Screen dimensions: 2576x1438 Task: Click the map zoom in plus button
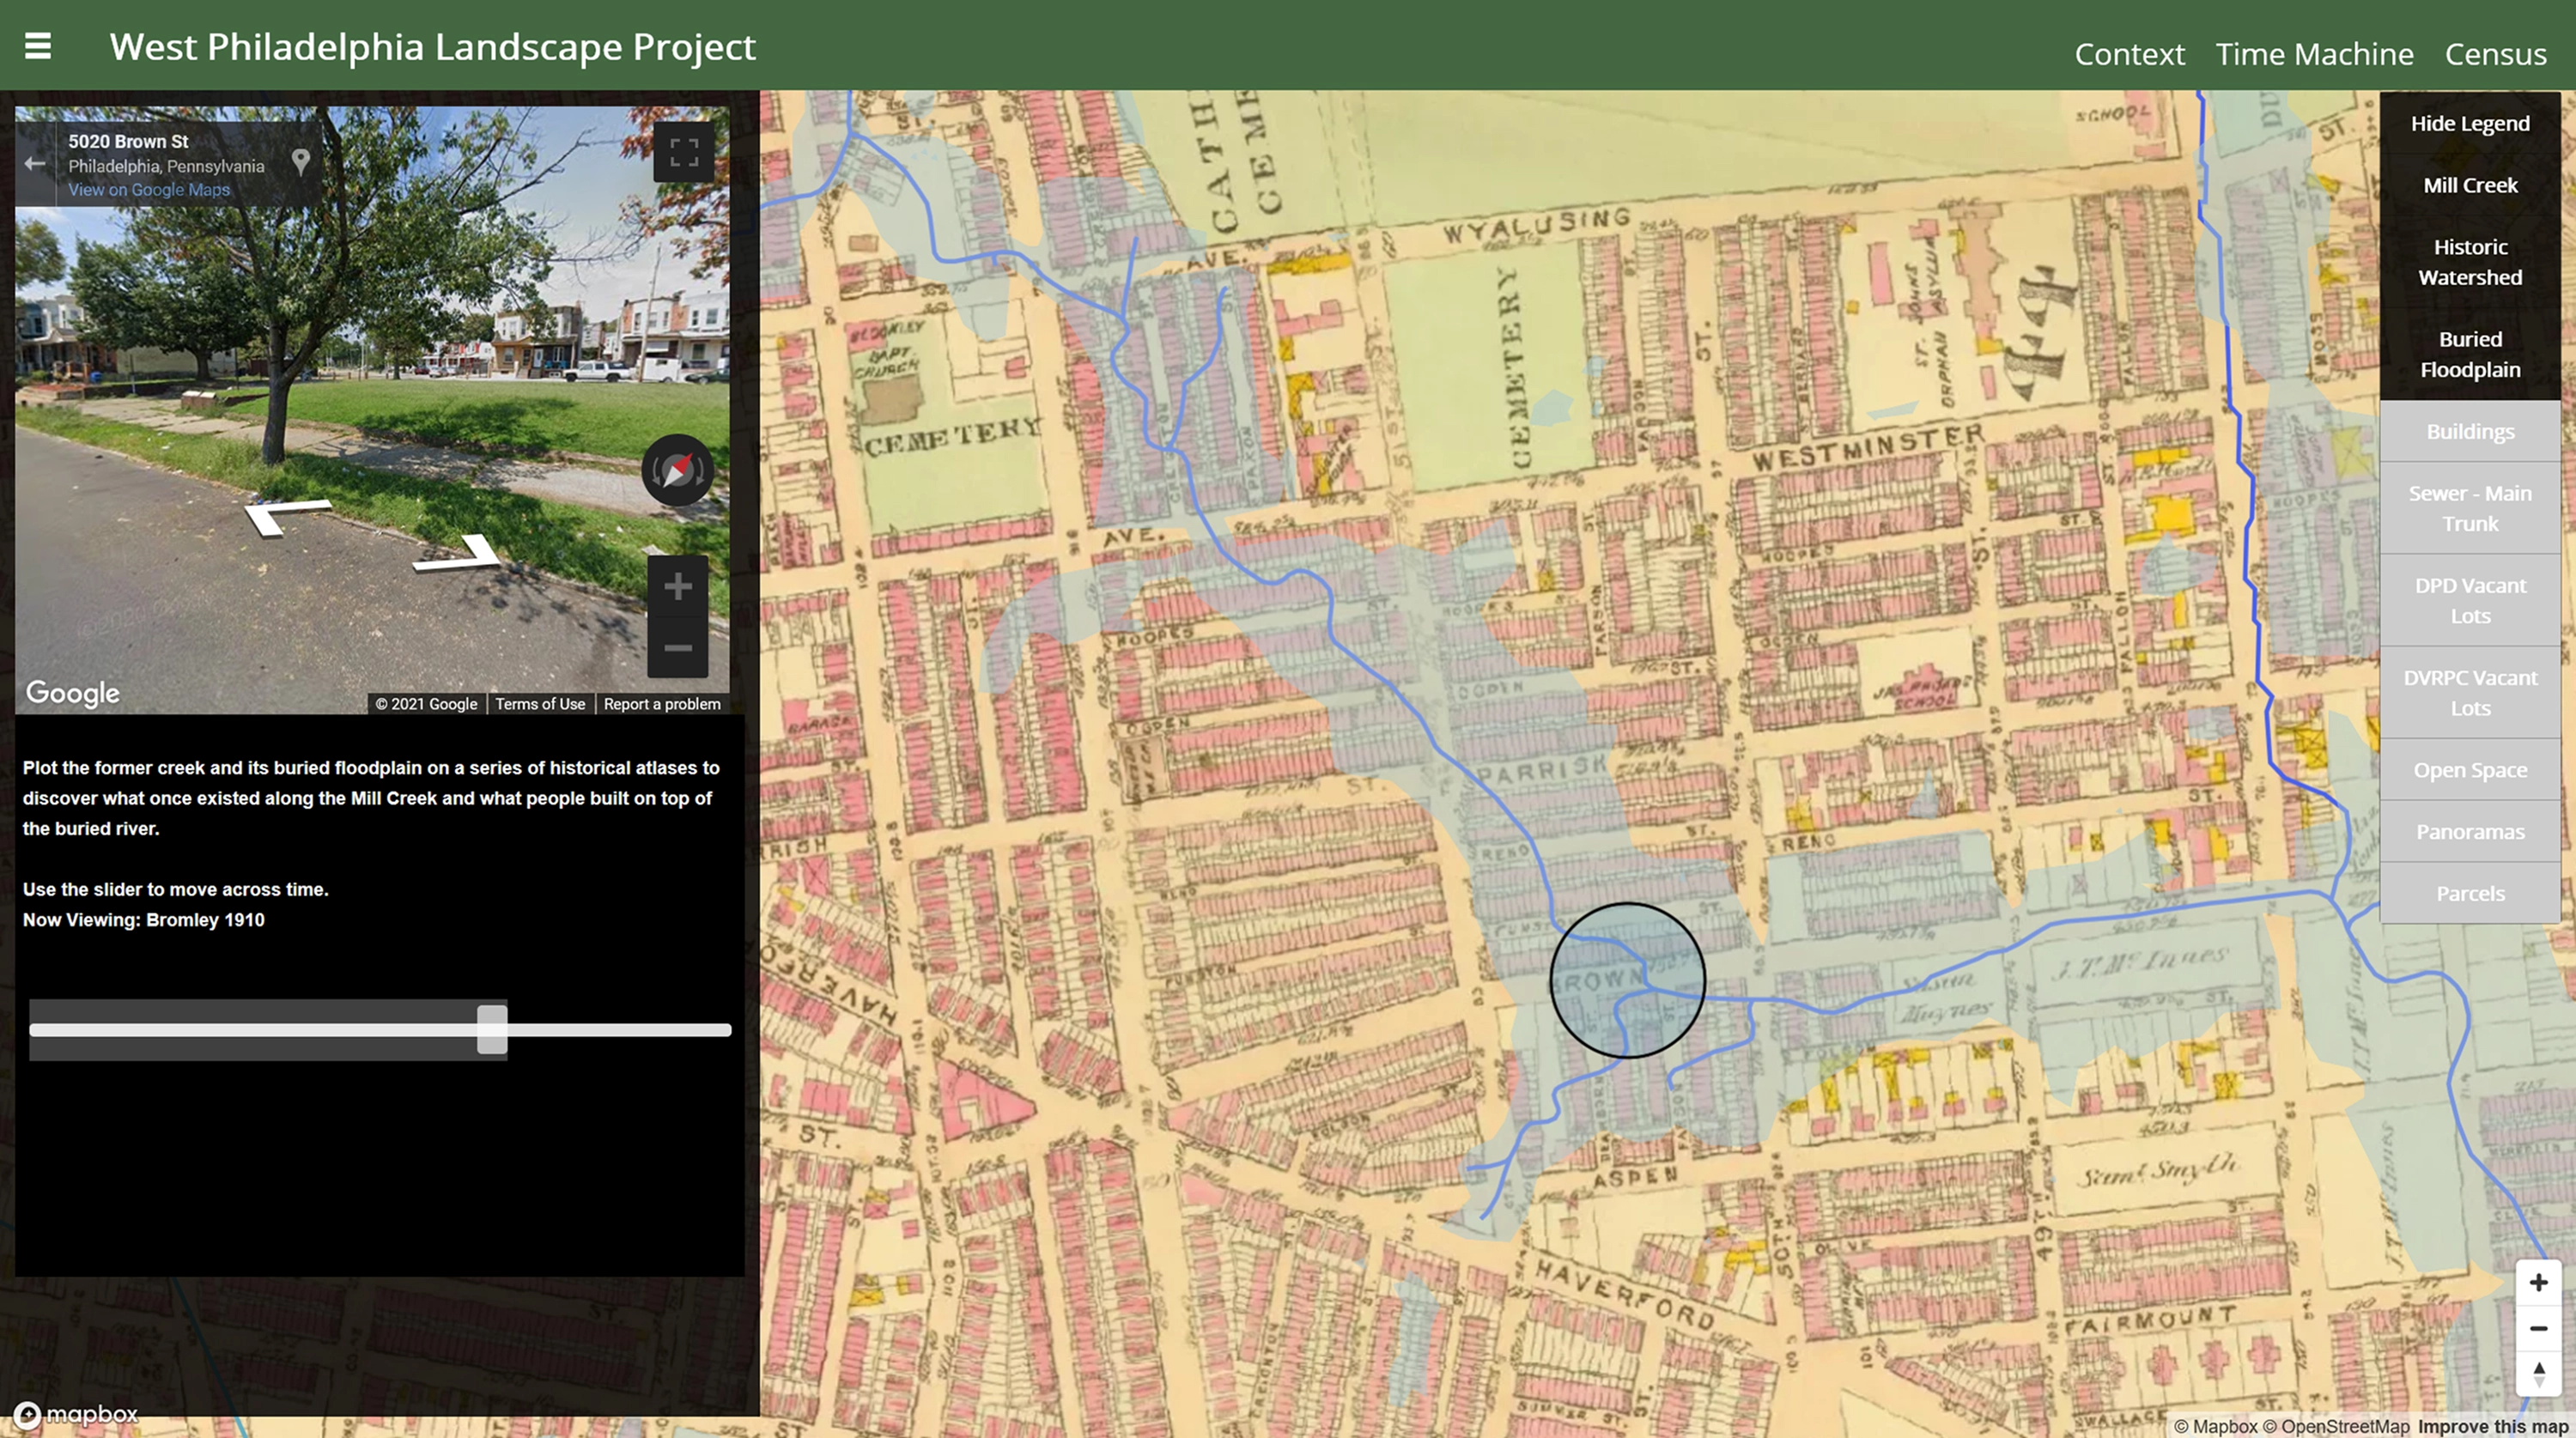pos(2538,1283)
